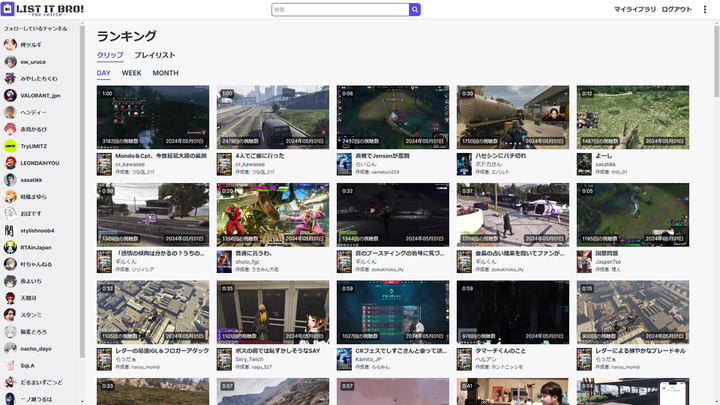Open VALORANT_jpn channel avatar

pyautogui.click(x=10, y=96)
